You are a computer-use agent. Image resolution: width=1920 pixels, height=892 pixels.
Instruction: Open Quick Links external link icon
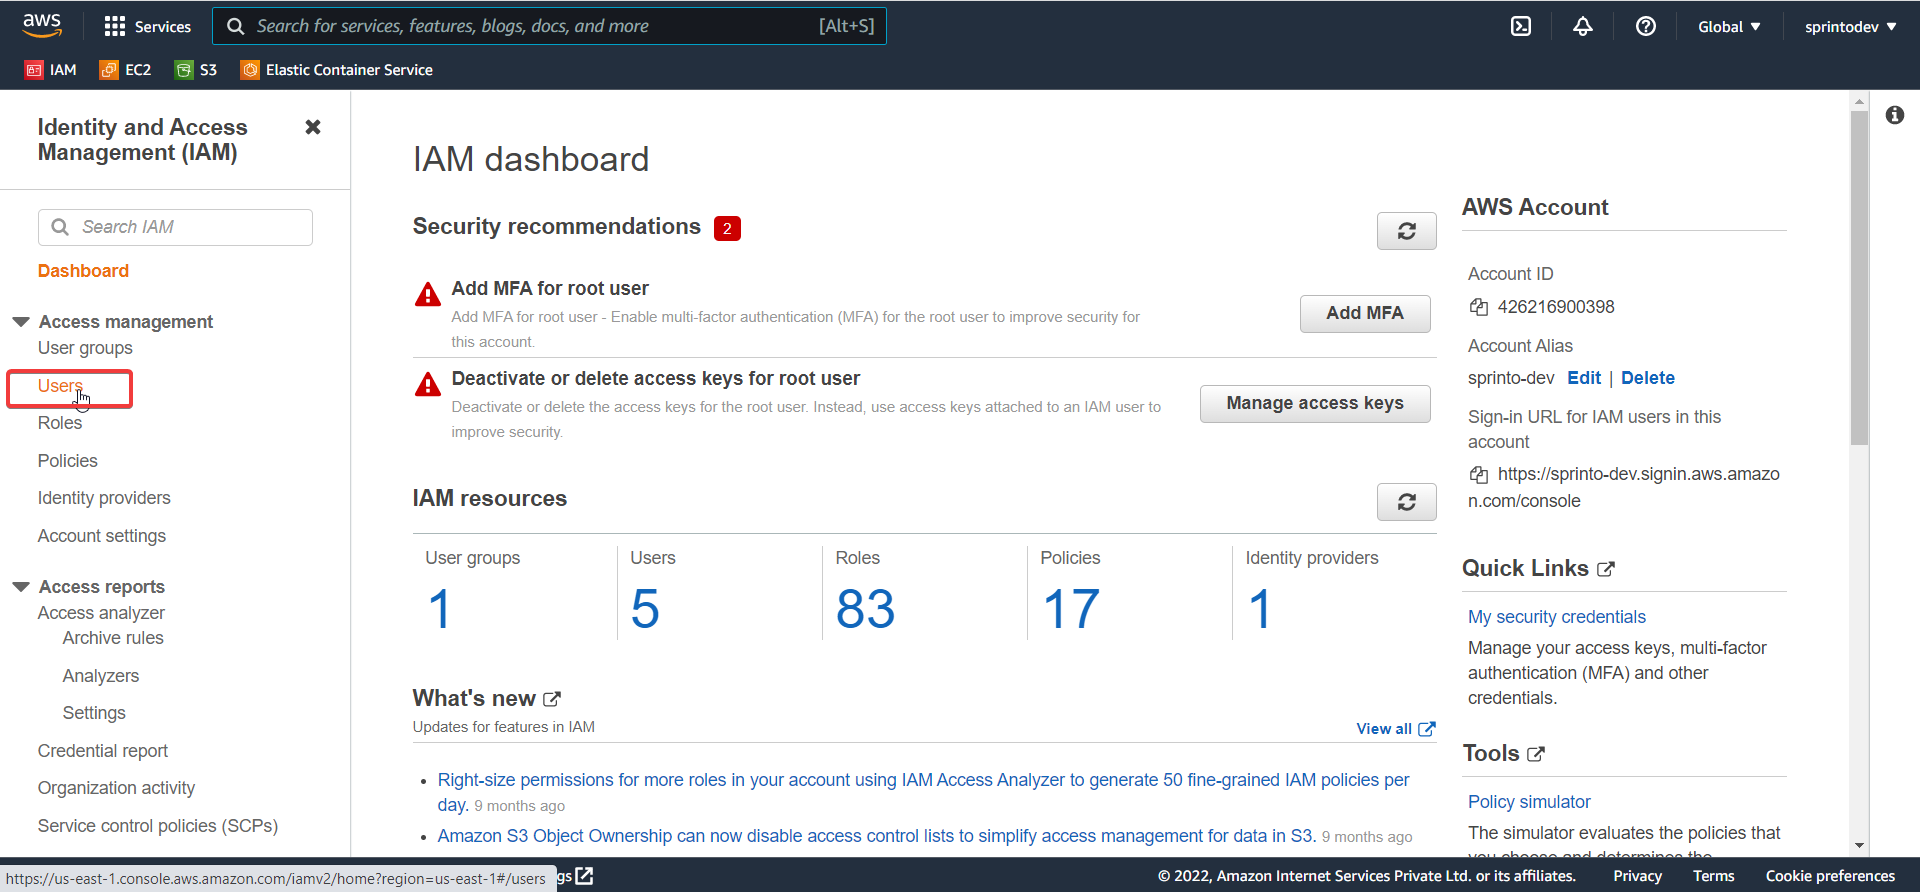pyautogui.click(x=1605, y=569)
